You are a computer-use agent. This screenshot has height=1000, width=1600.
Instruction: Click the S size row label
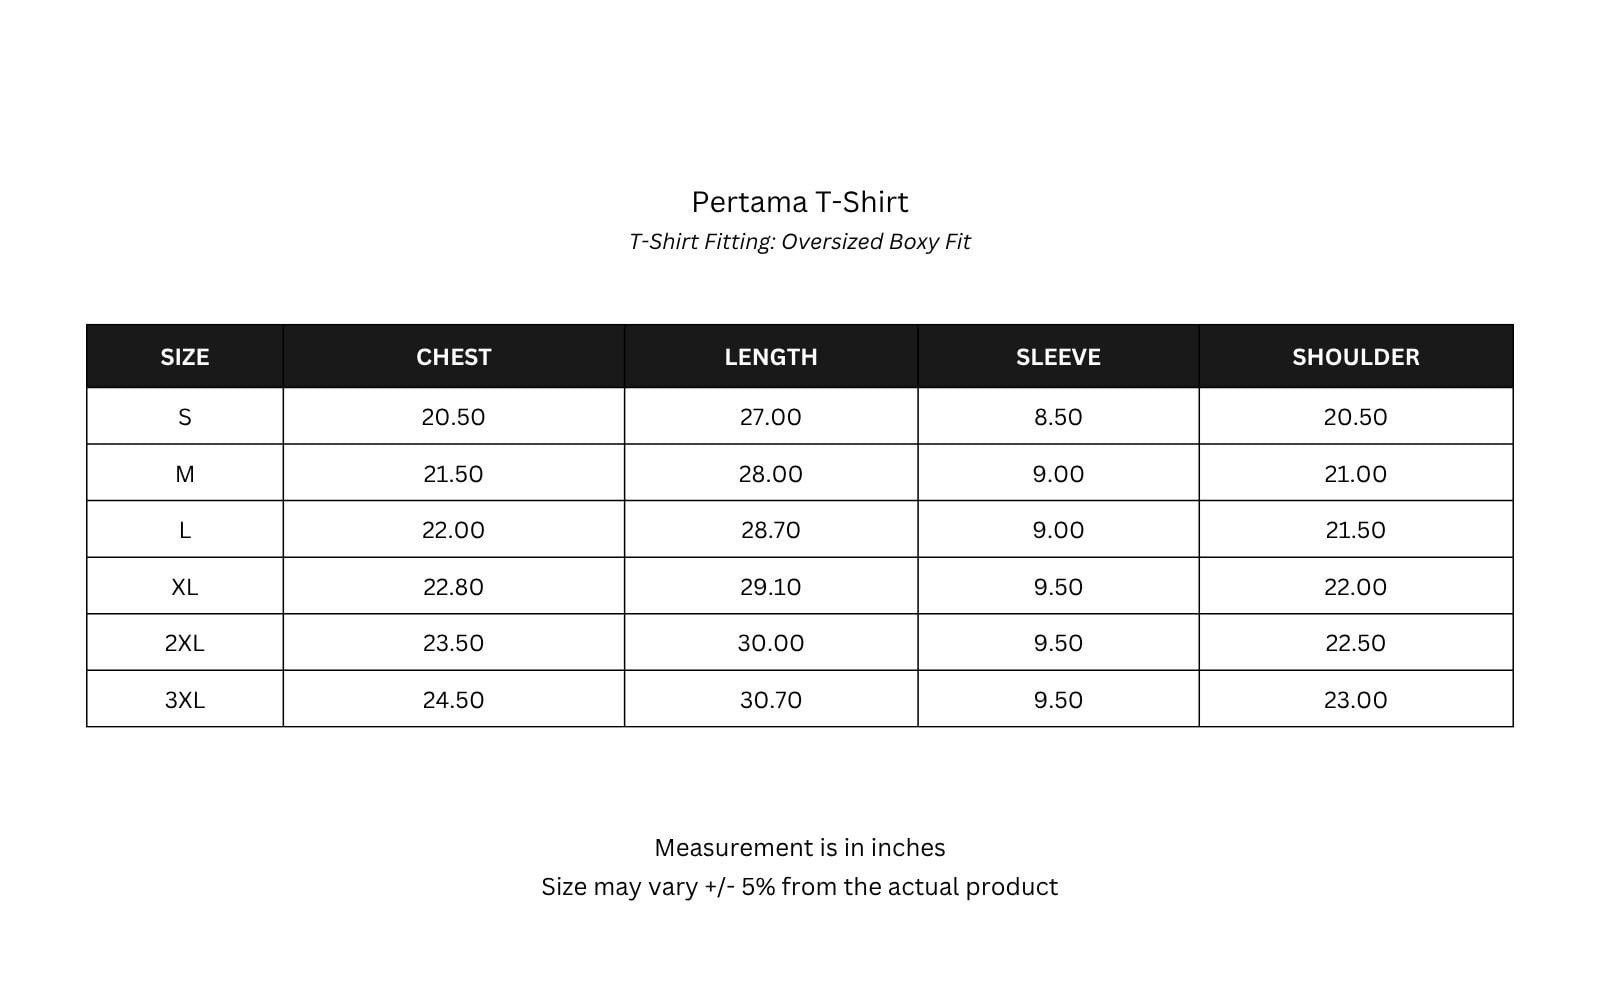point(185,417)
